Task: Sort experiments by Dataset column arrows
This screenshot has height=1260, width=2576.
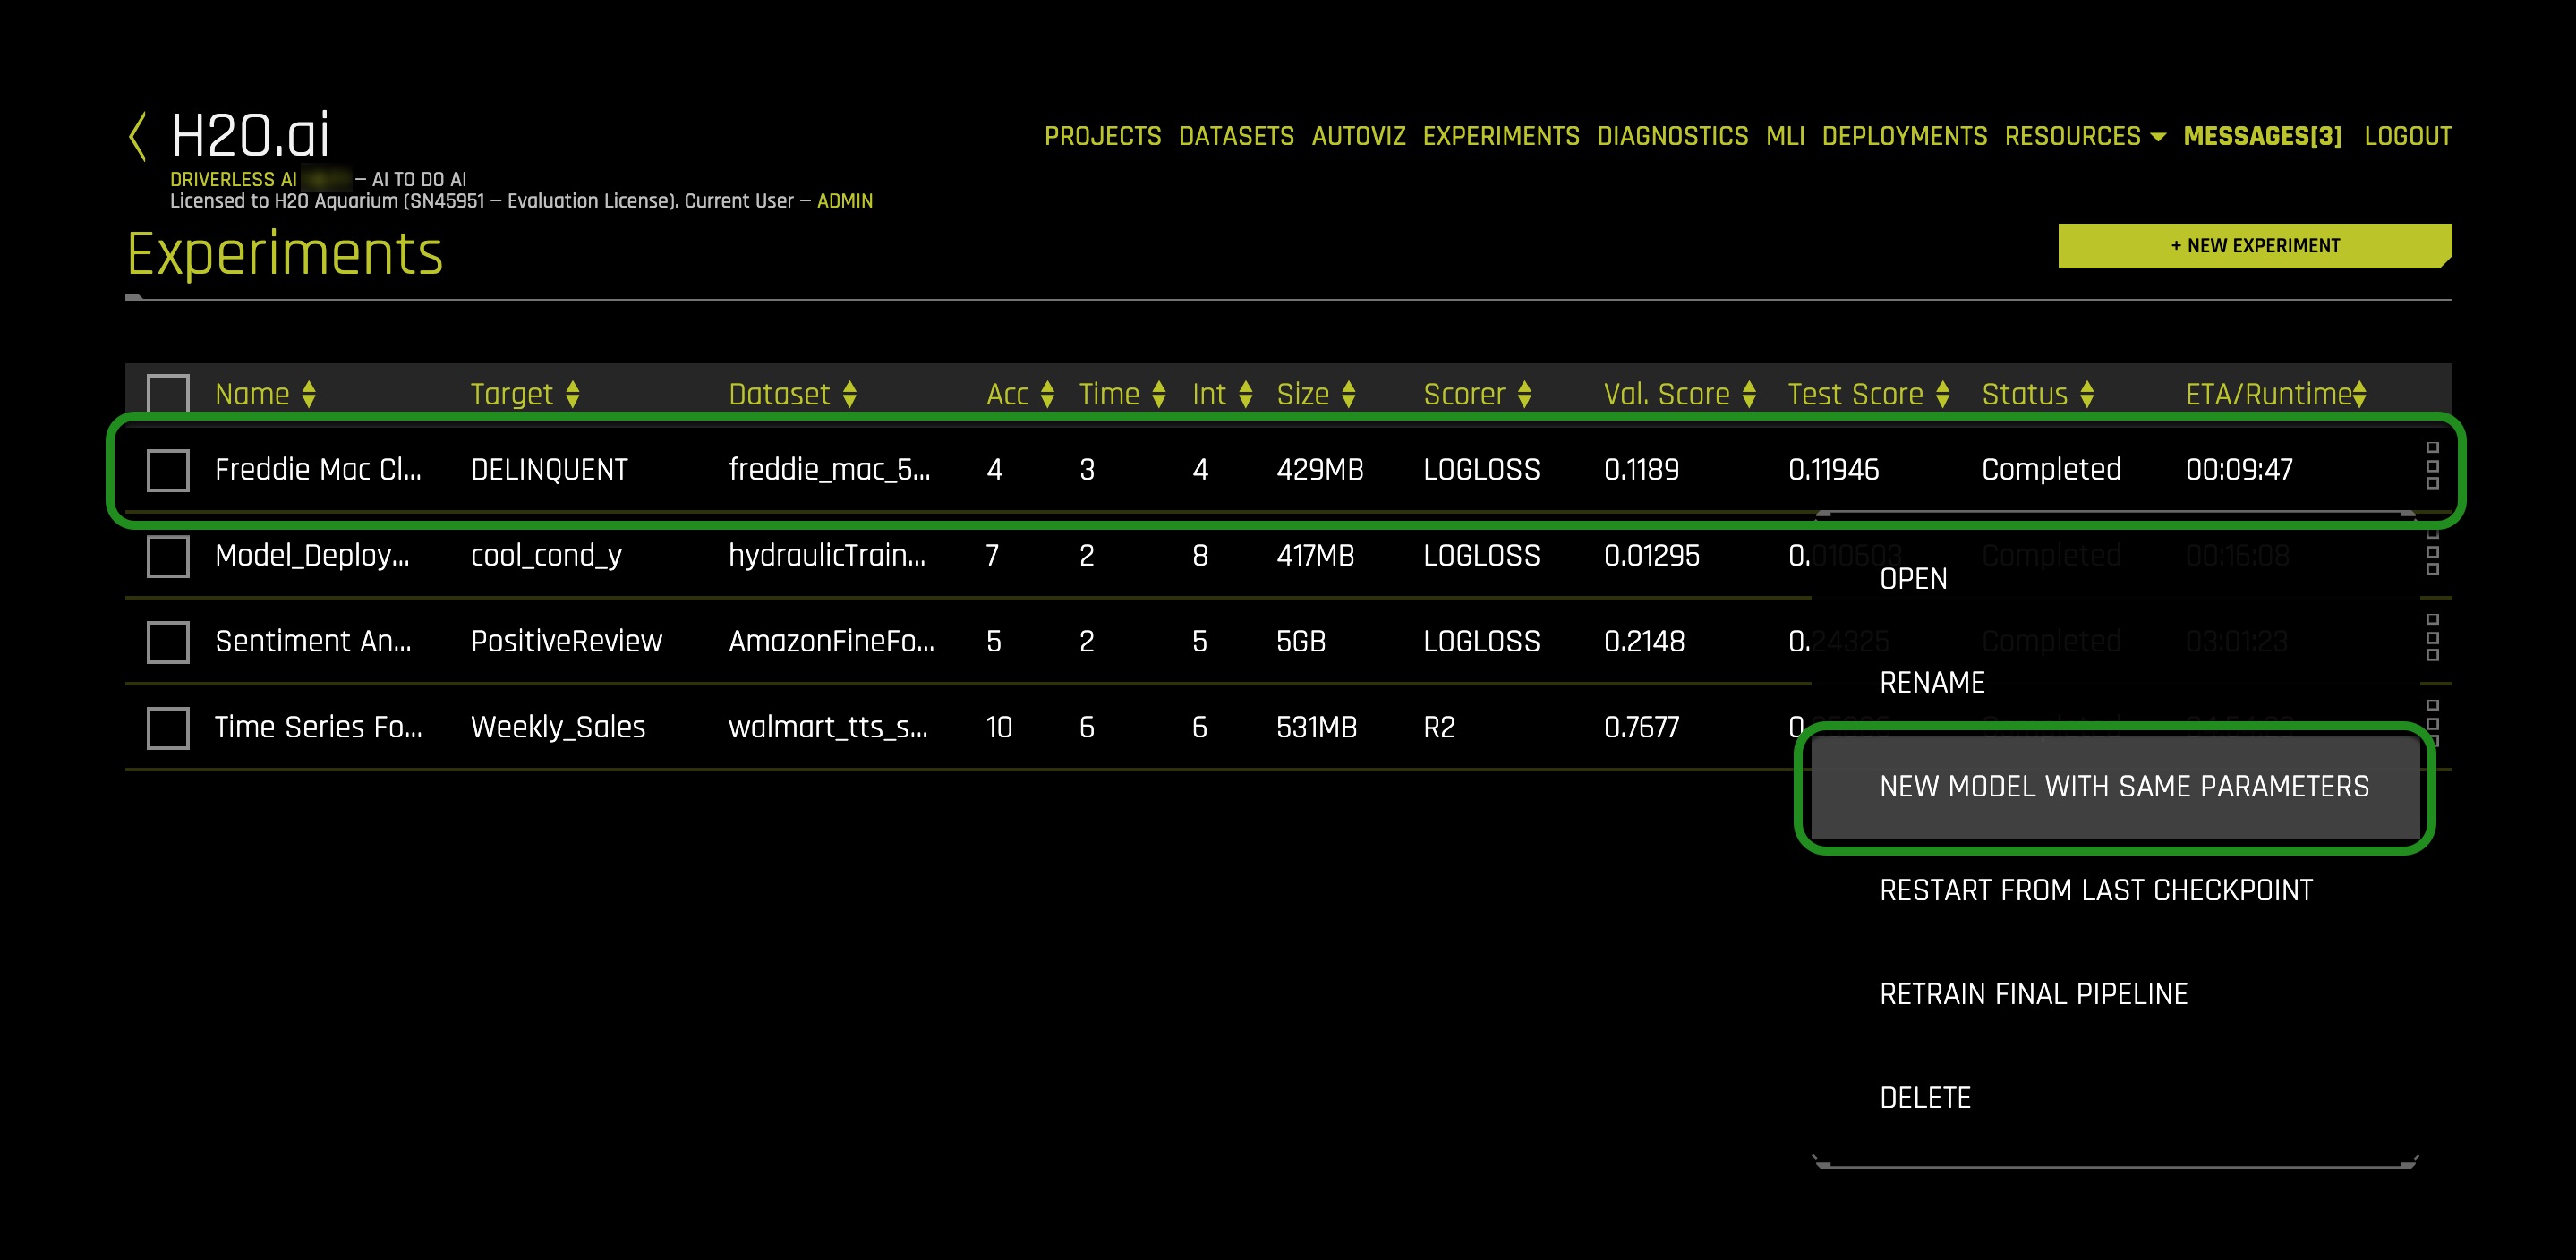Action: pyautogui.click(x=850, y=394)
